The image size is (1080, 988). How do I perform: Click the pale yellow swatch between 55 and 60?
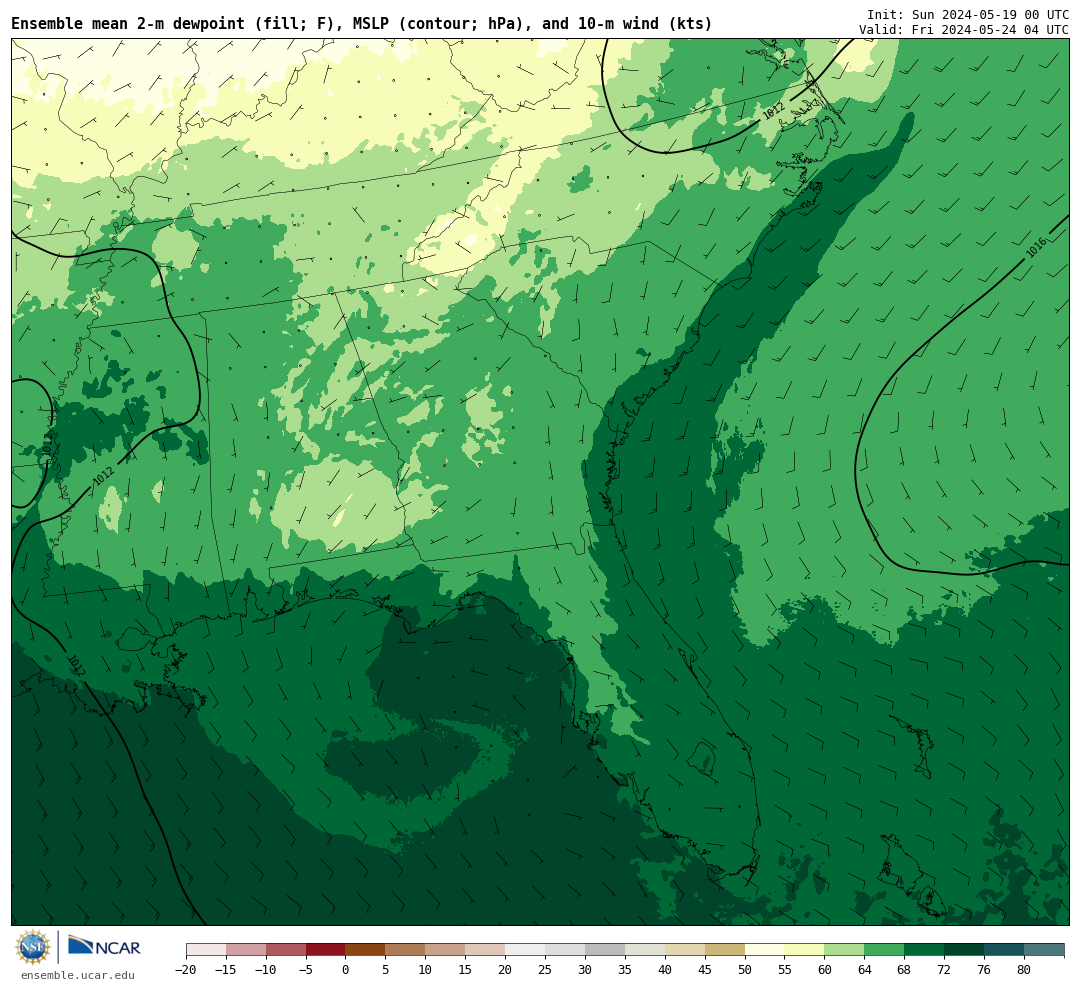(x=804, y=949)
